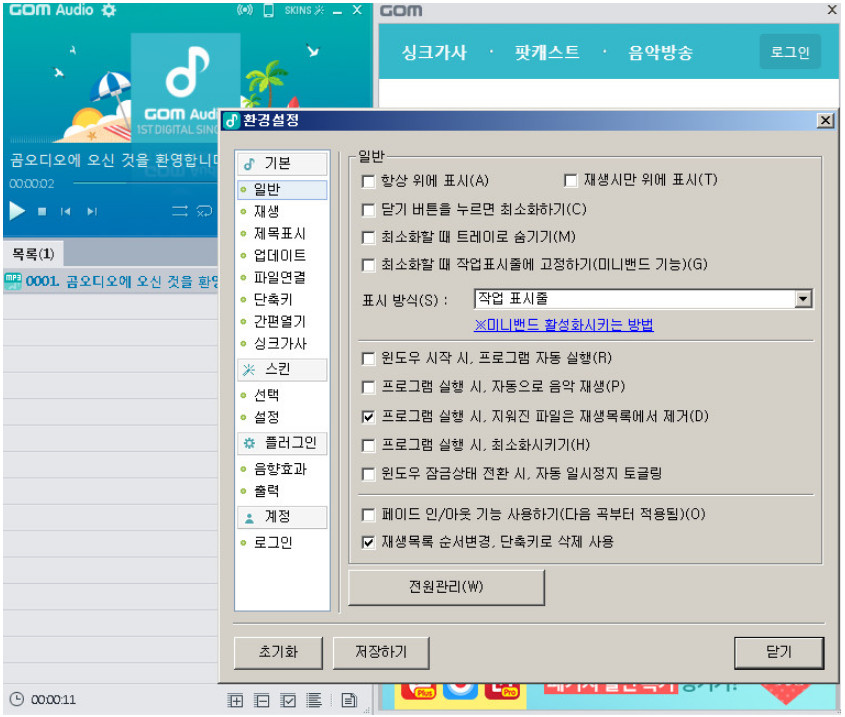
Task: Enable 윈도우 시작 시, 프로그램 자동 실행(R)
Action: (x=369, y=358)
